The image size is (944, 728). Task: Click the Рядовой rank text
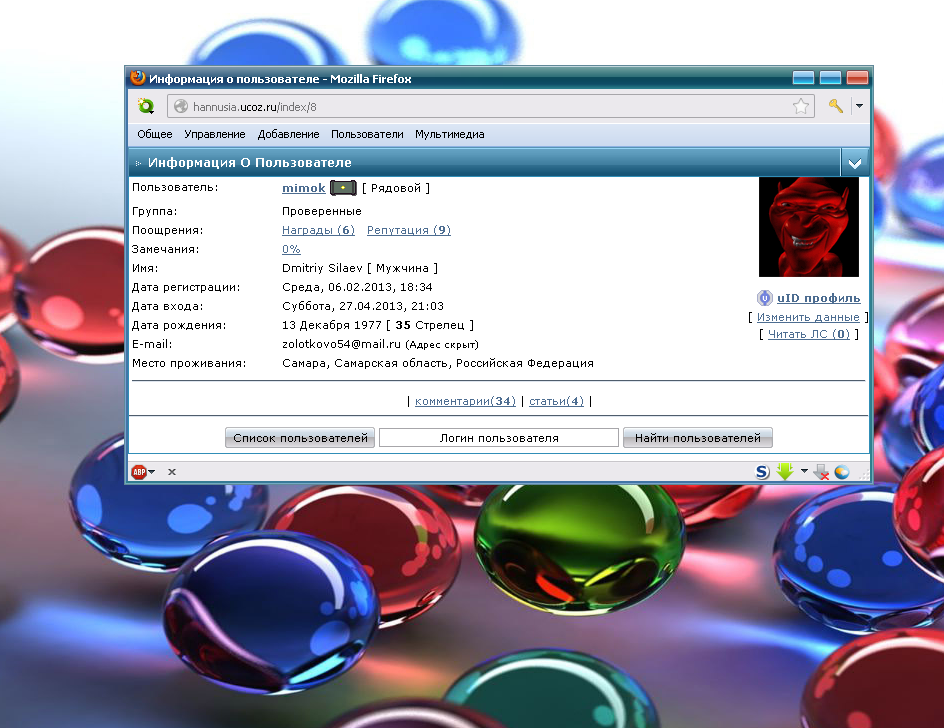tap(396, 188)
